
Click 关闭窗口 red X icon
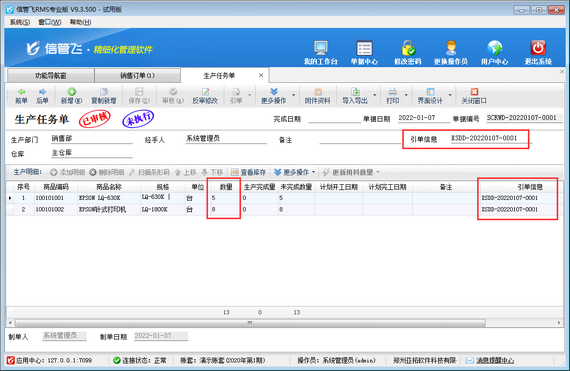click(x=474, y=92)
